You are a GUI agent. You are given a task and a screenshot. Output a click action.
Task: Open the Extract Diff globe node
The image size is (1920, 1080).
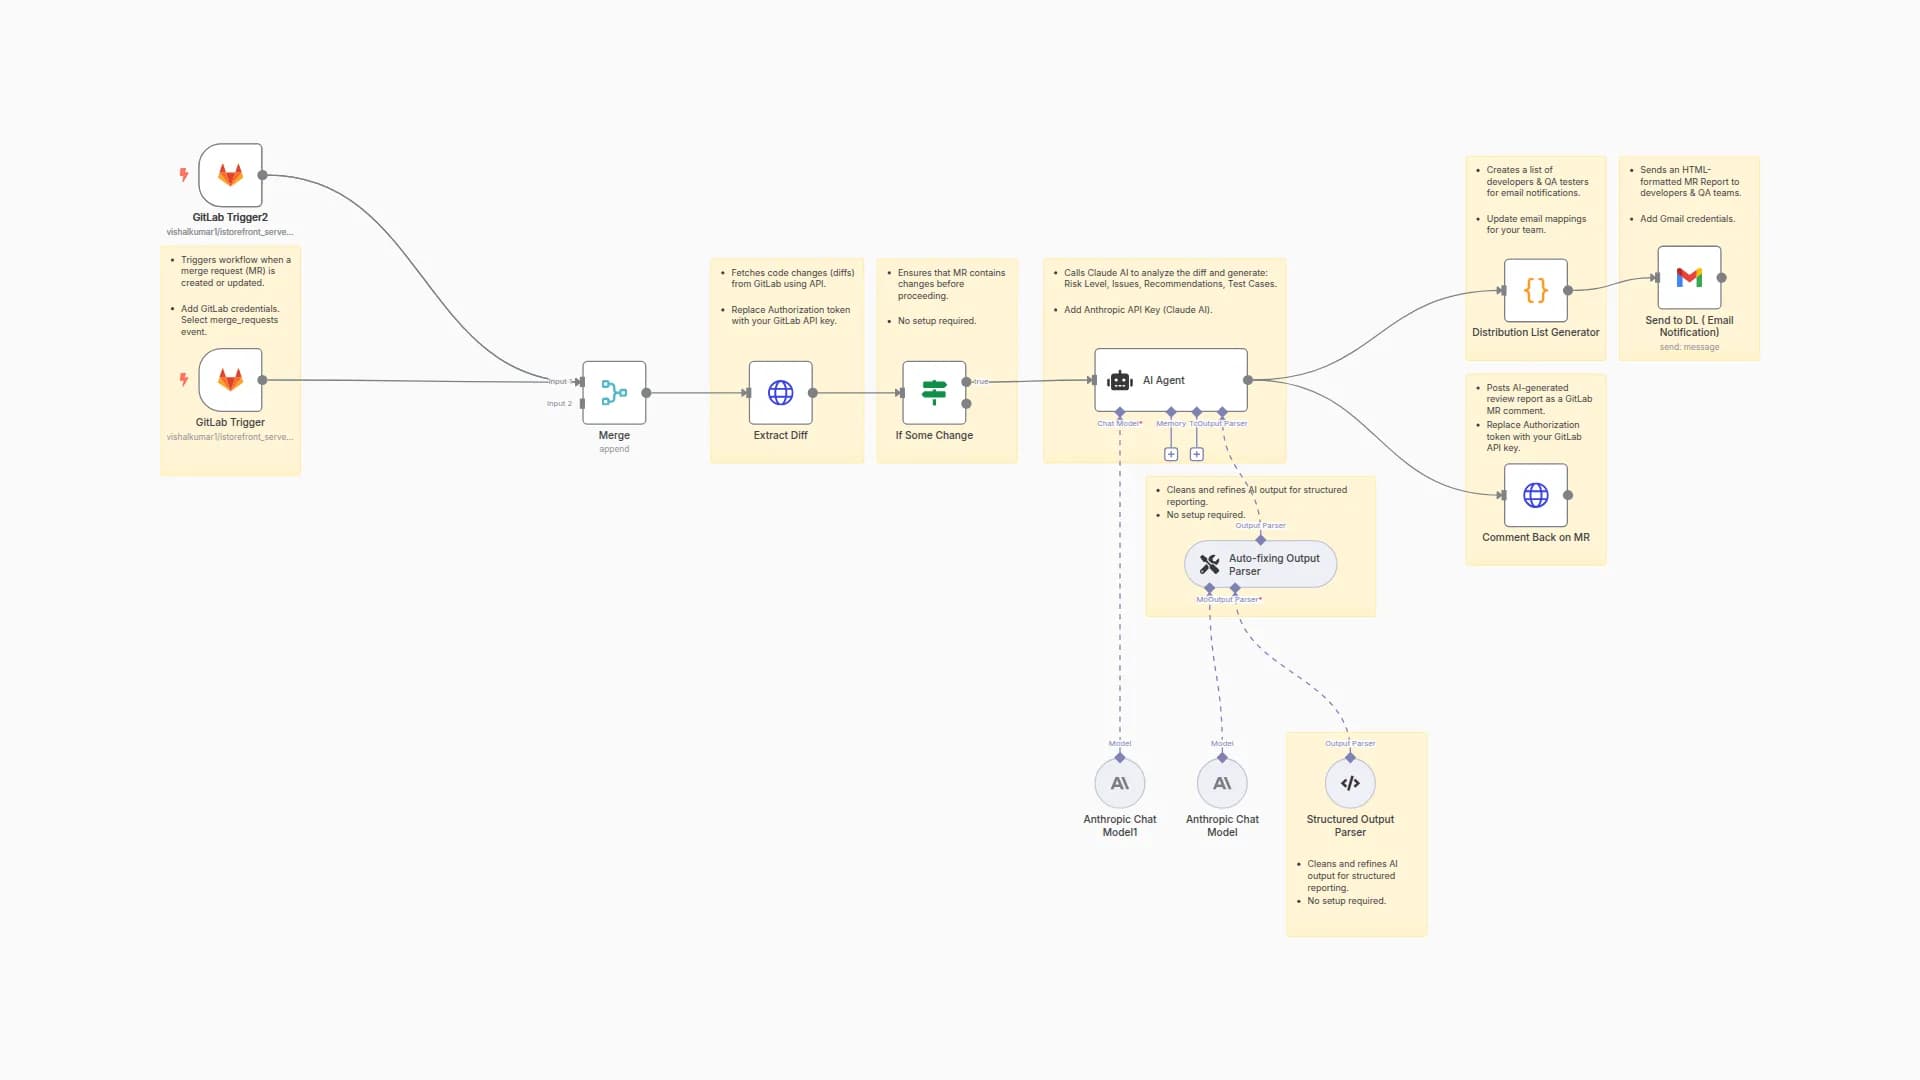(x=781, y=393)
